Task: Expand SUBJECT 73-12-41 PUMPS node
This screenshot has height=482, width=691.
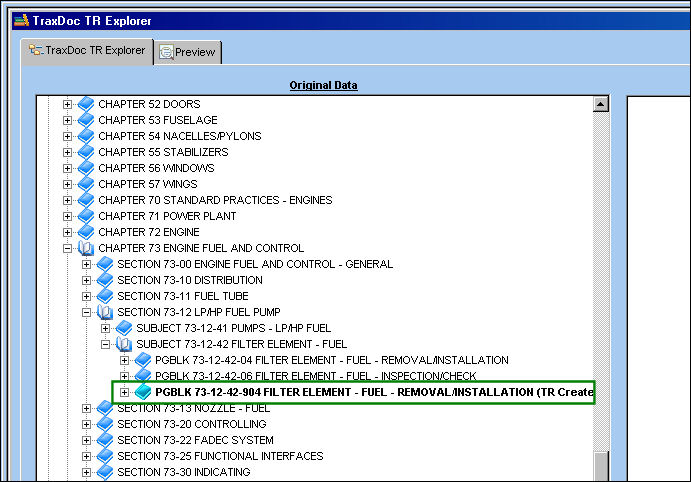Action: 105,328
